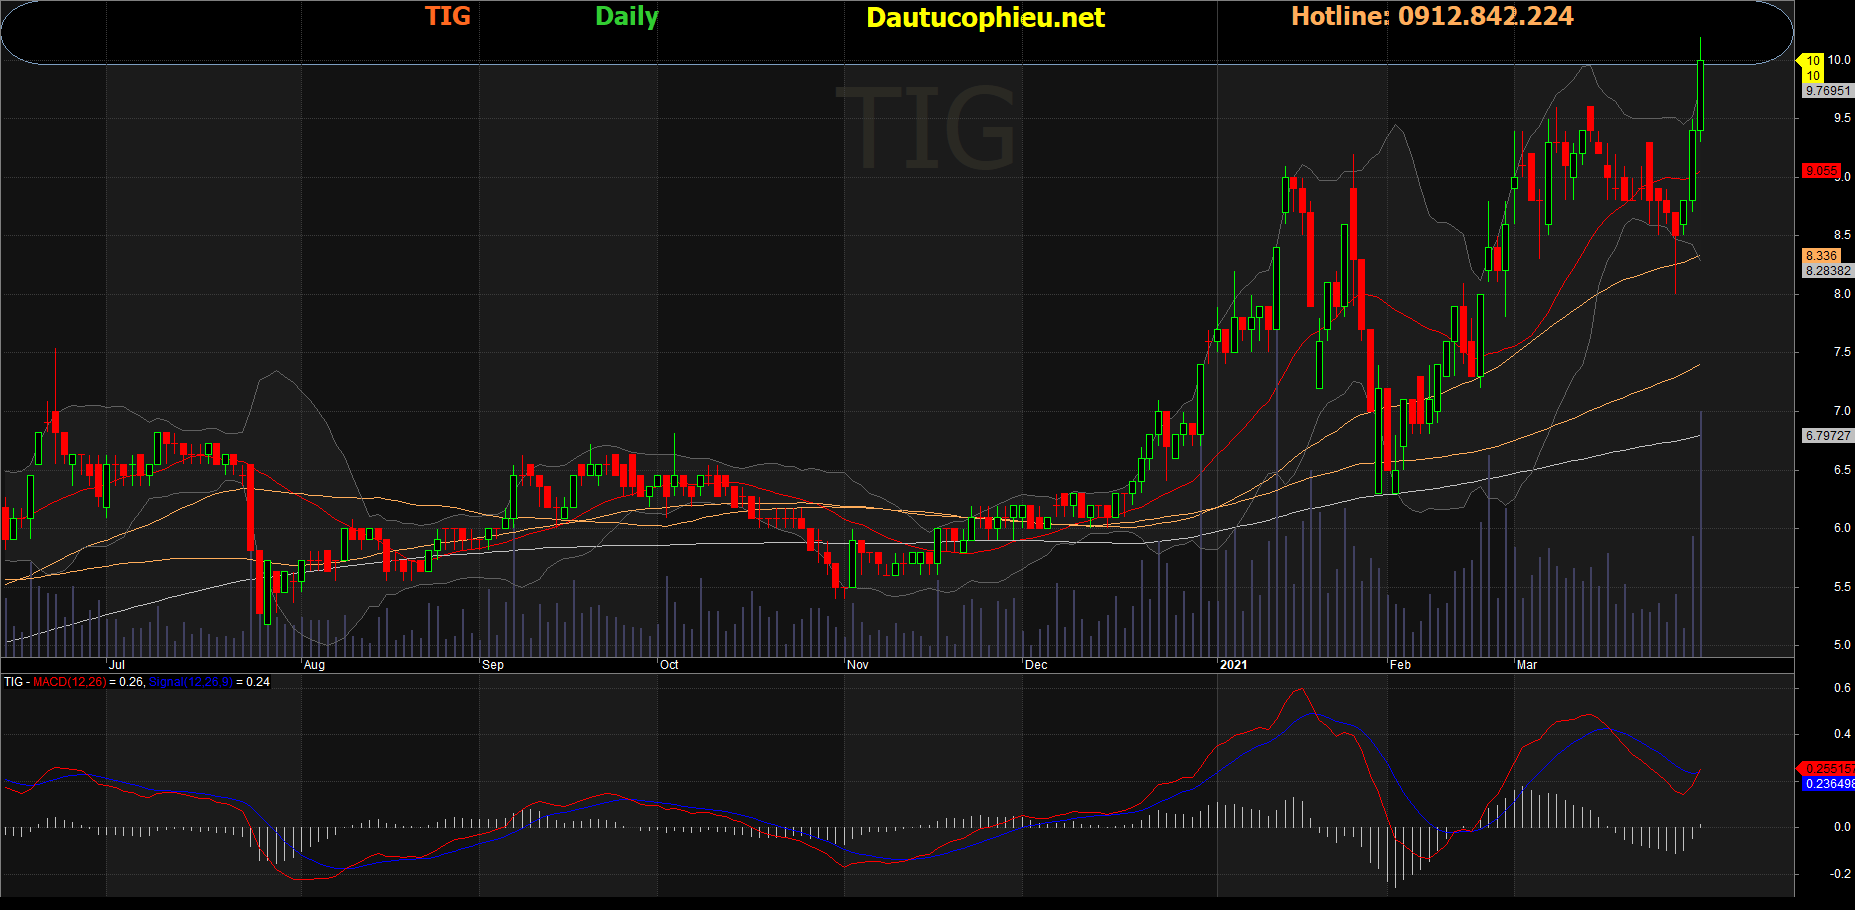Select the gray 9.76951 axis label
The image size is (1855, 910).
click(x=1827, y=91)
